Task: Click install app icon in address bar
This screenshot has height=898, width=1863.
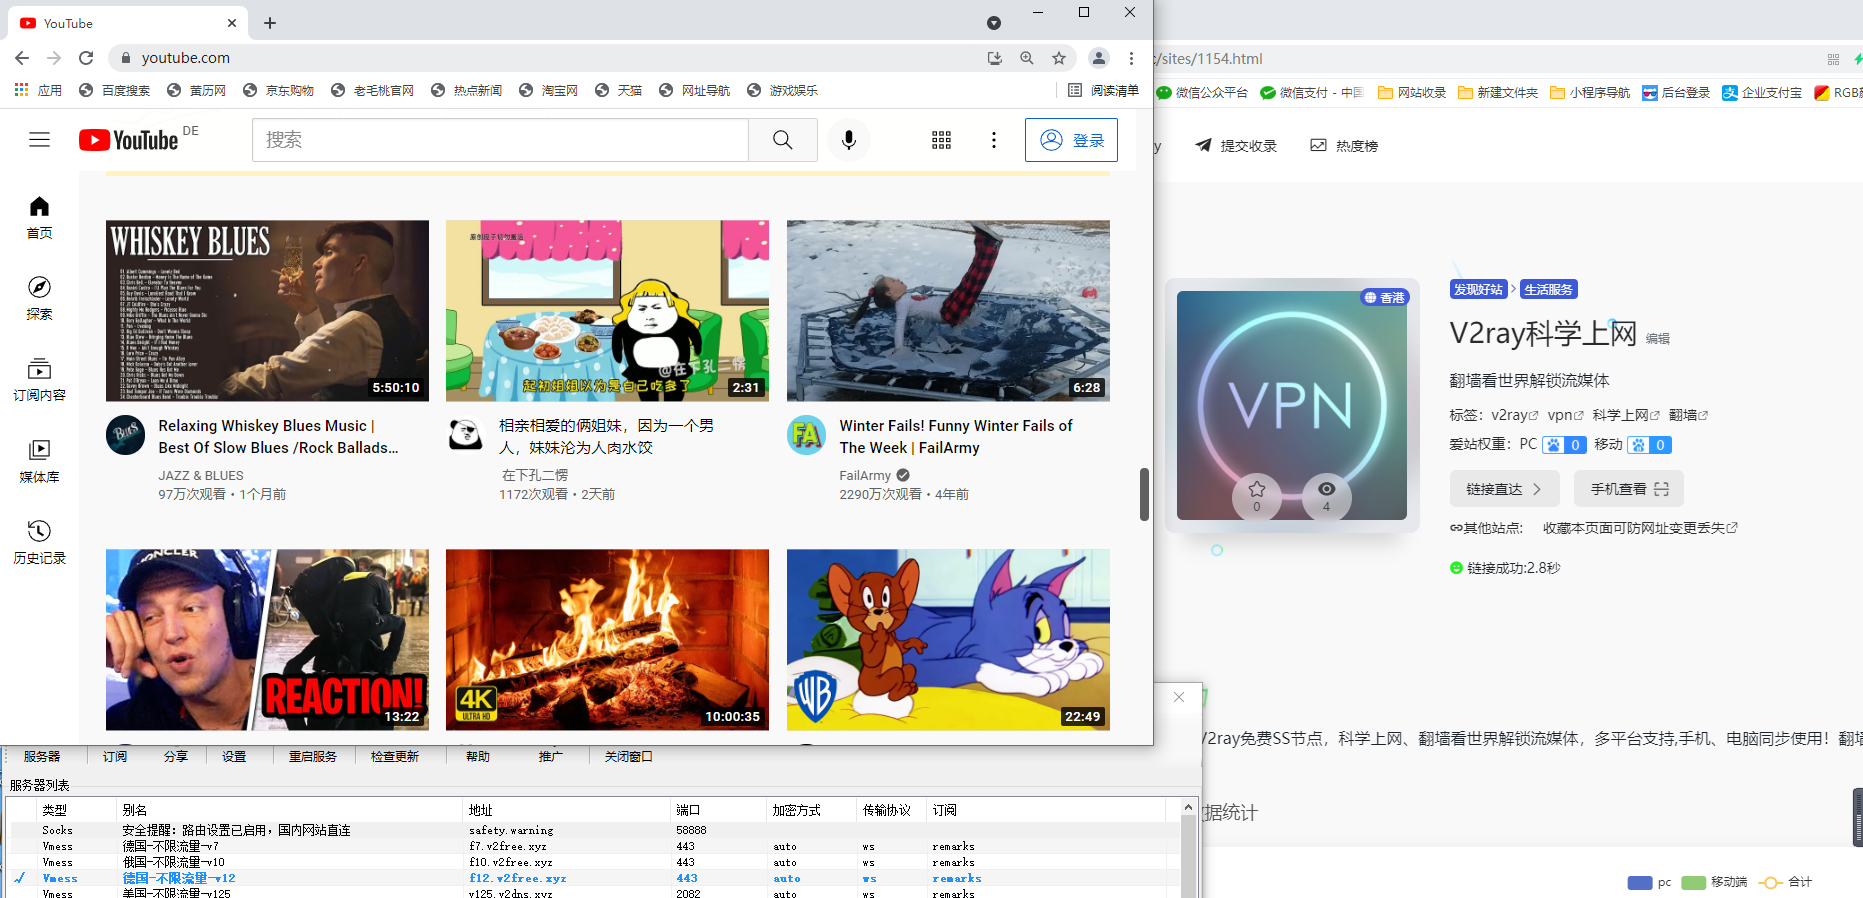Action: [x=994, y=58]
